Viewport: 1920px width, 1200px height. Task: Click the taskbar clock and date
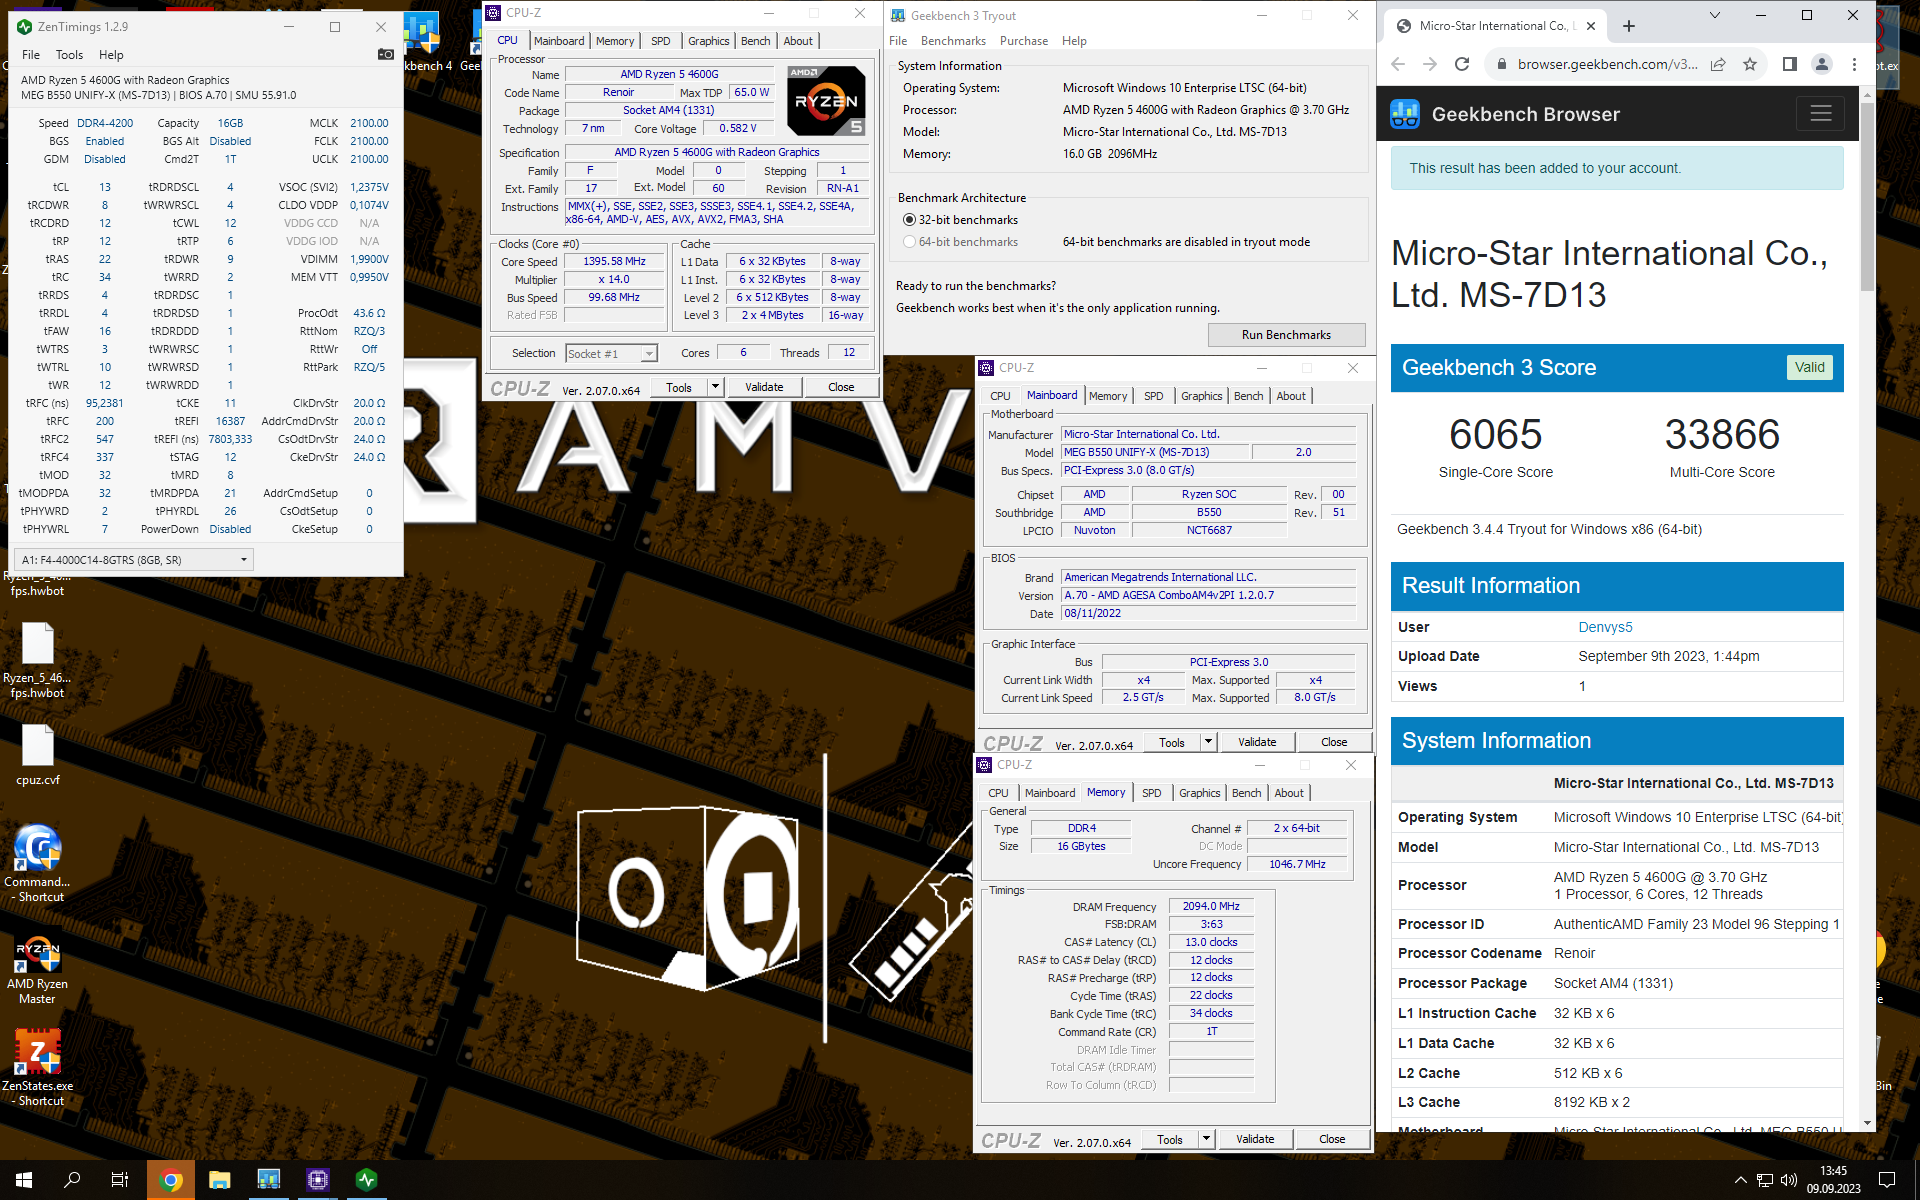click(x=1833, y=1180)
